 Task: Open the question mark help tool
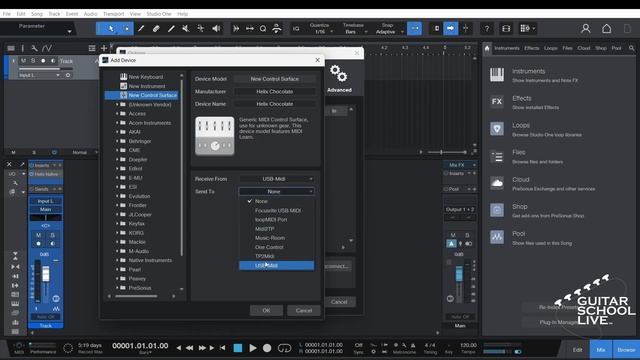(487, 29)
